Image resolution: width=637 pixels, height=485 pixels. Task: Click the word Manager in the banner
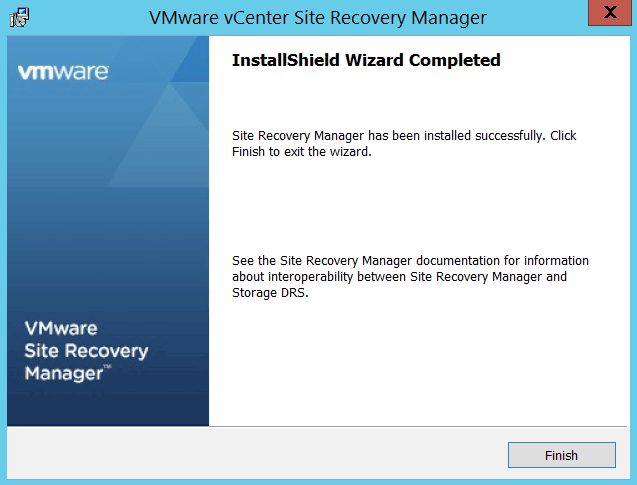(62, 374)
